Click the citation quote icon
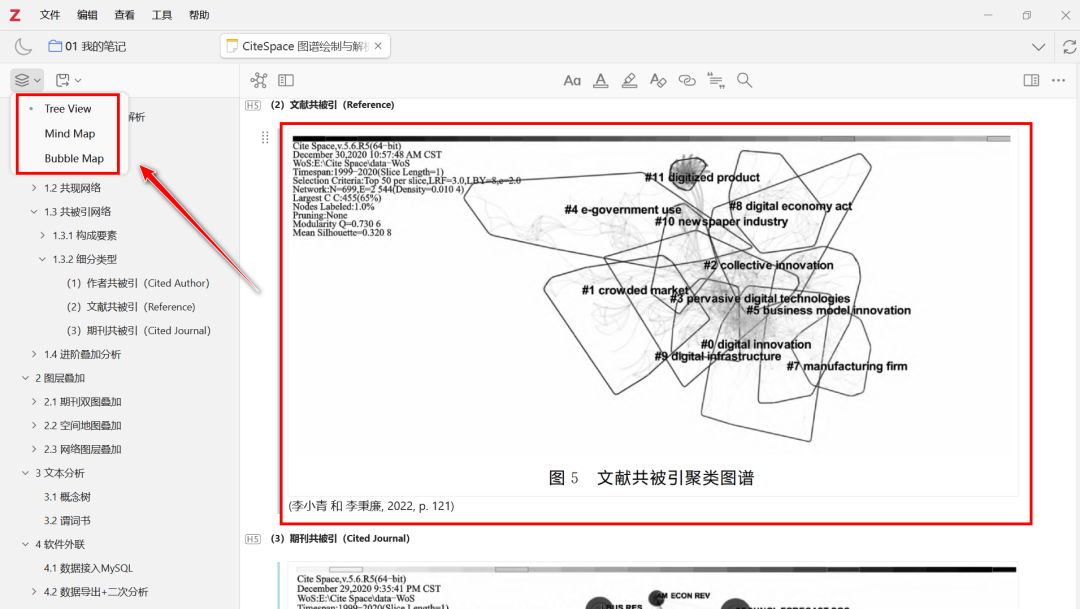1080x609 pixels. [715, 80]
